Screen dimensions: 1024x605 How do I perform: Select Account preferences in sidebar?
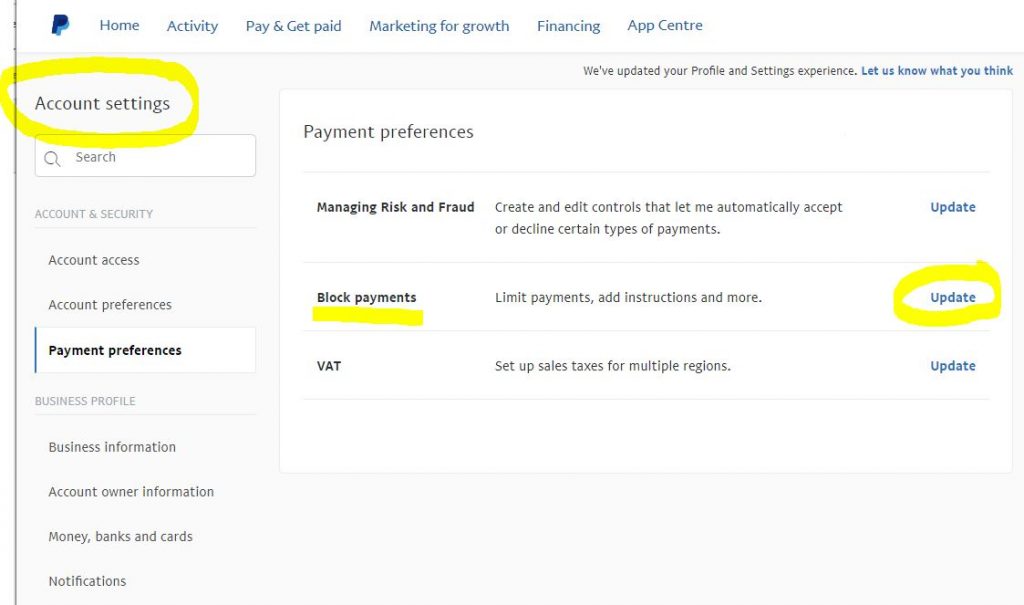tap(110, 304)
